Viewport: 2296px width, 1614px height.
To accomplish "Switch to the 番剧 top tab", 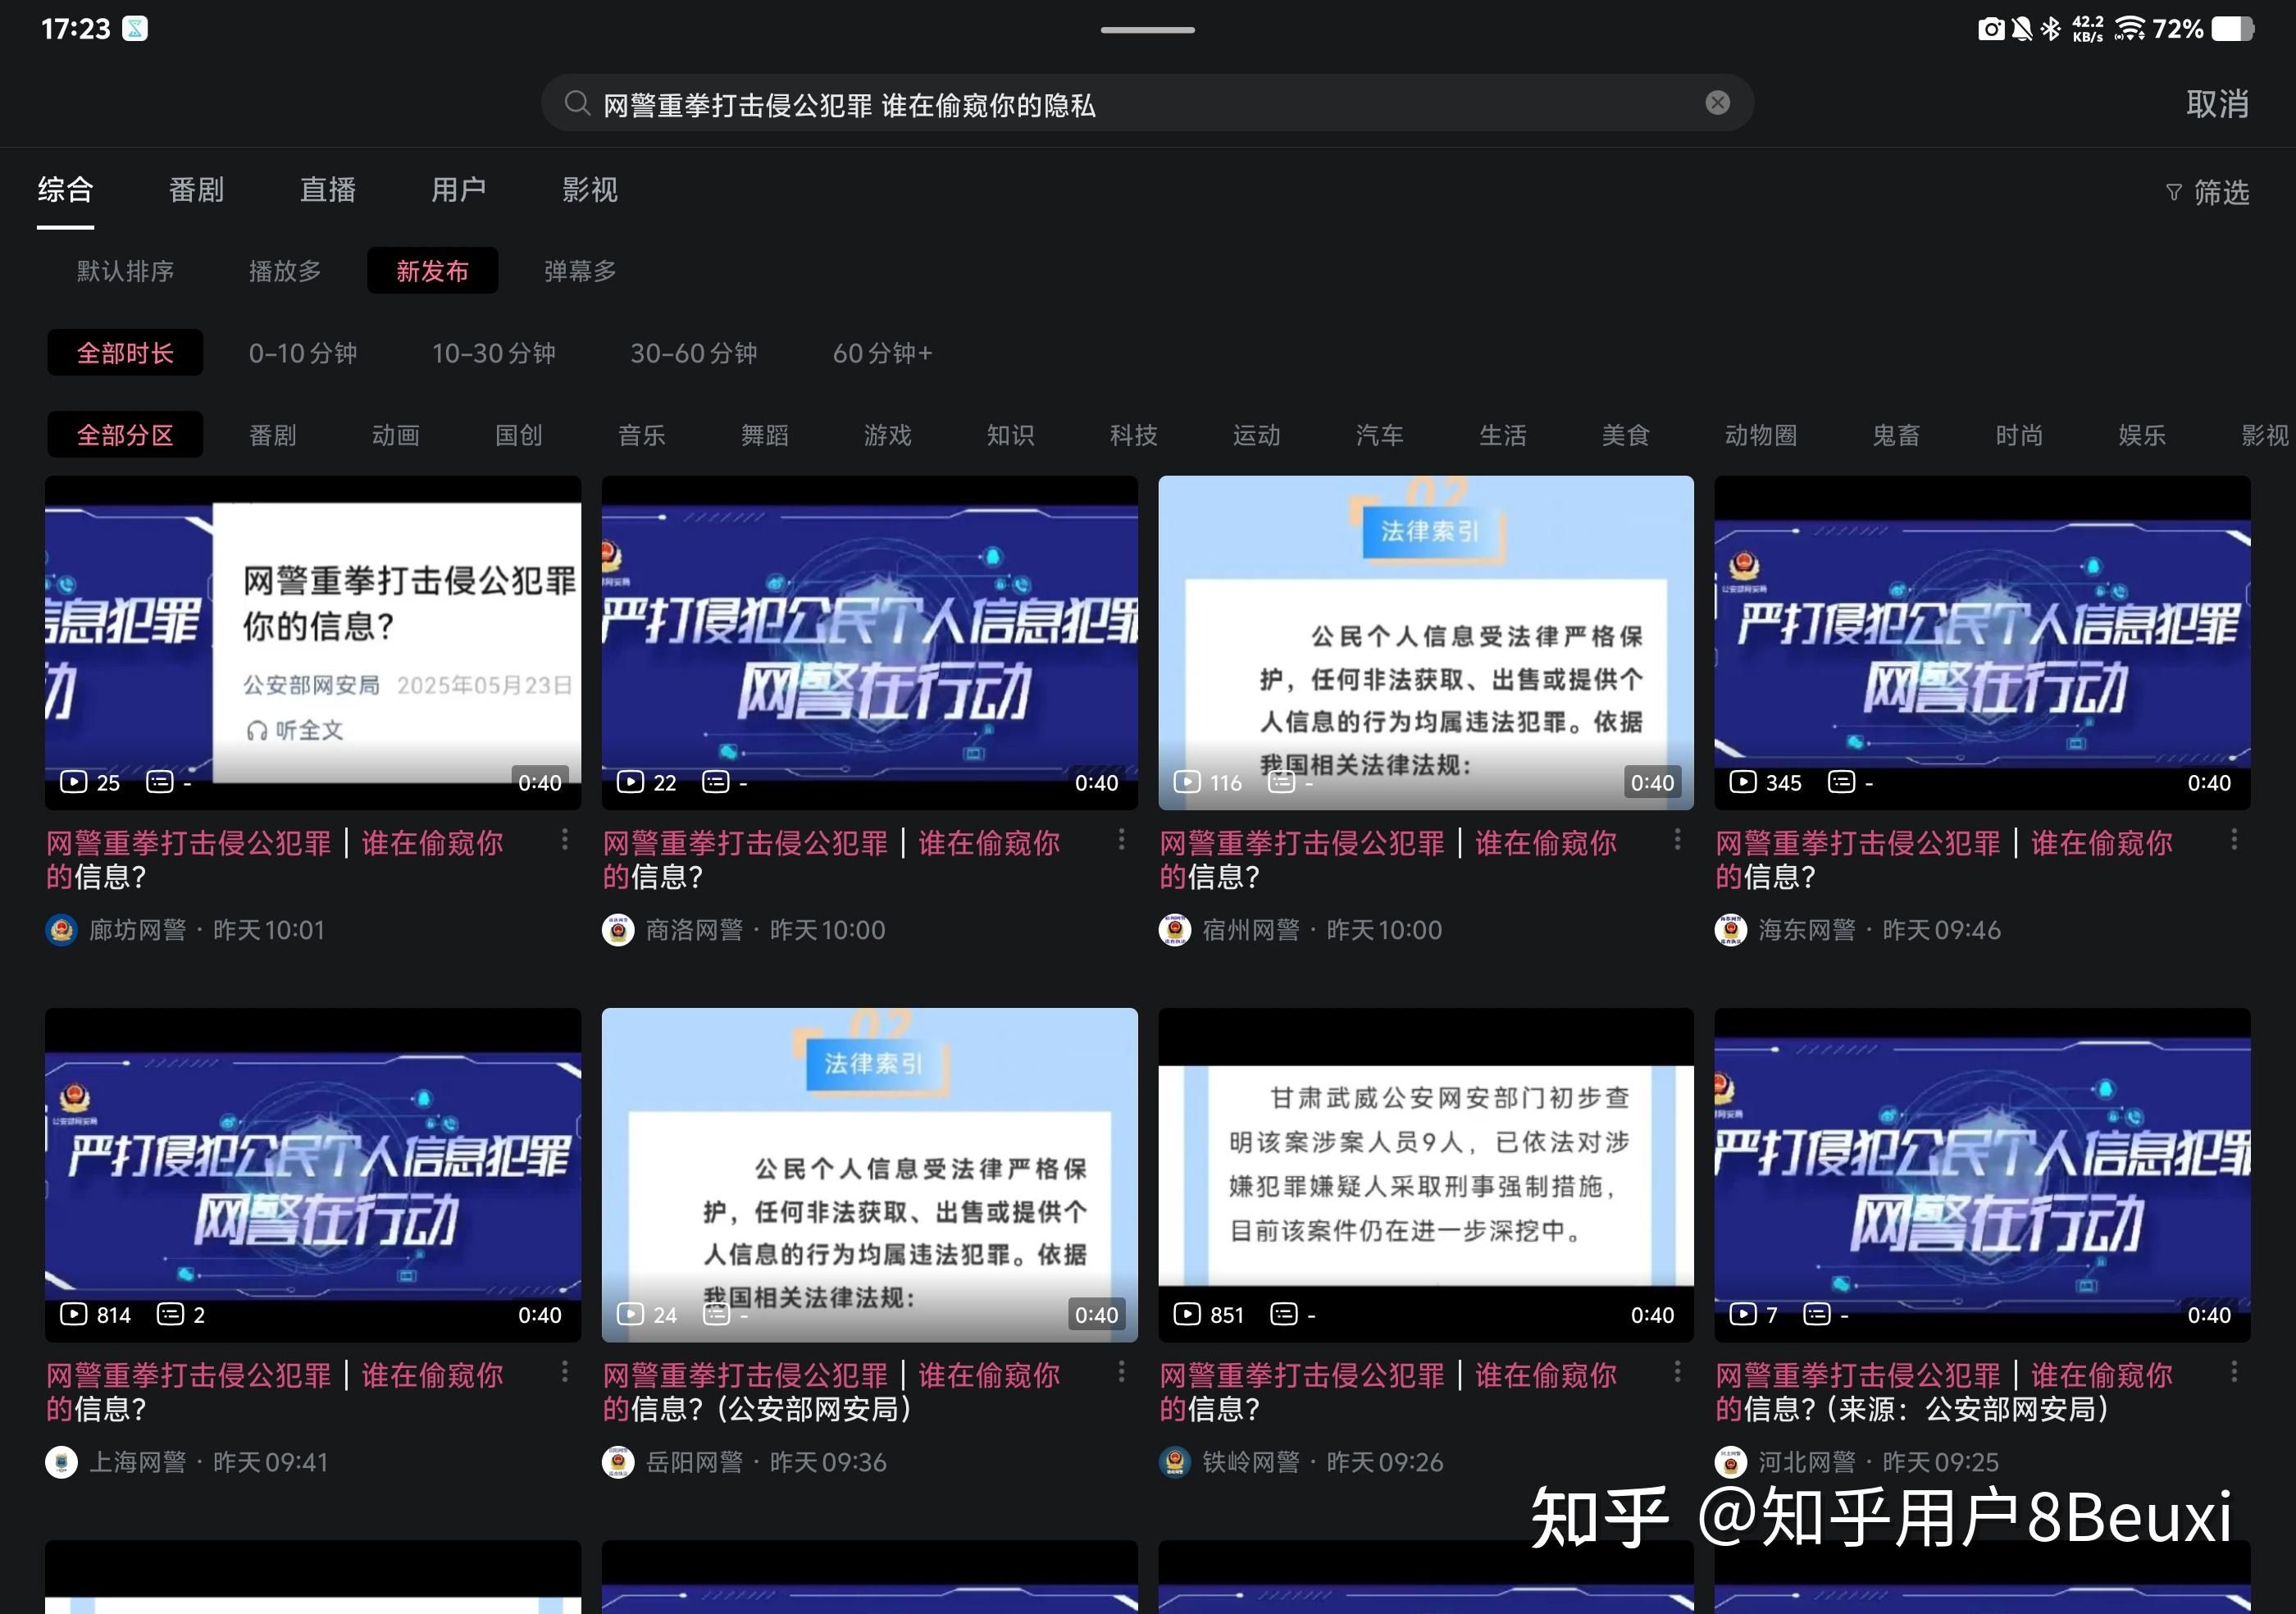I will tap(196, 189).
